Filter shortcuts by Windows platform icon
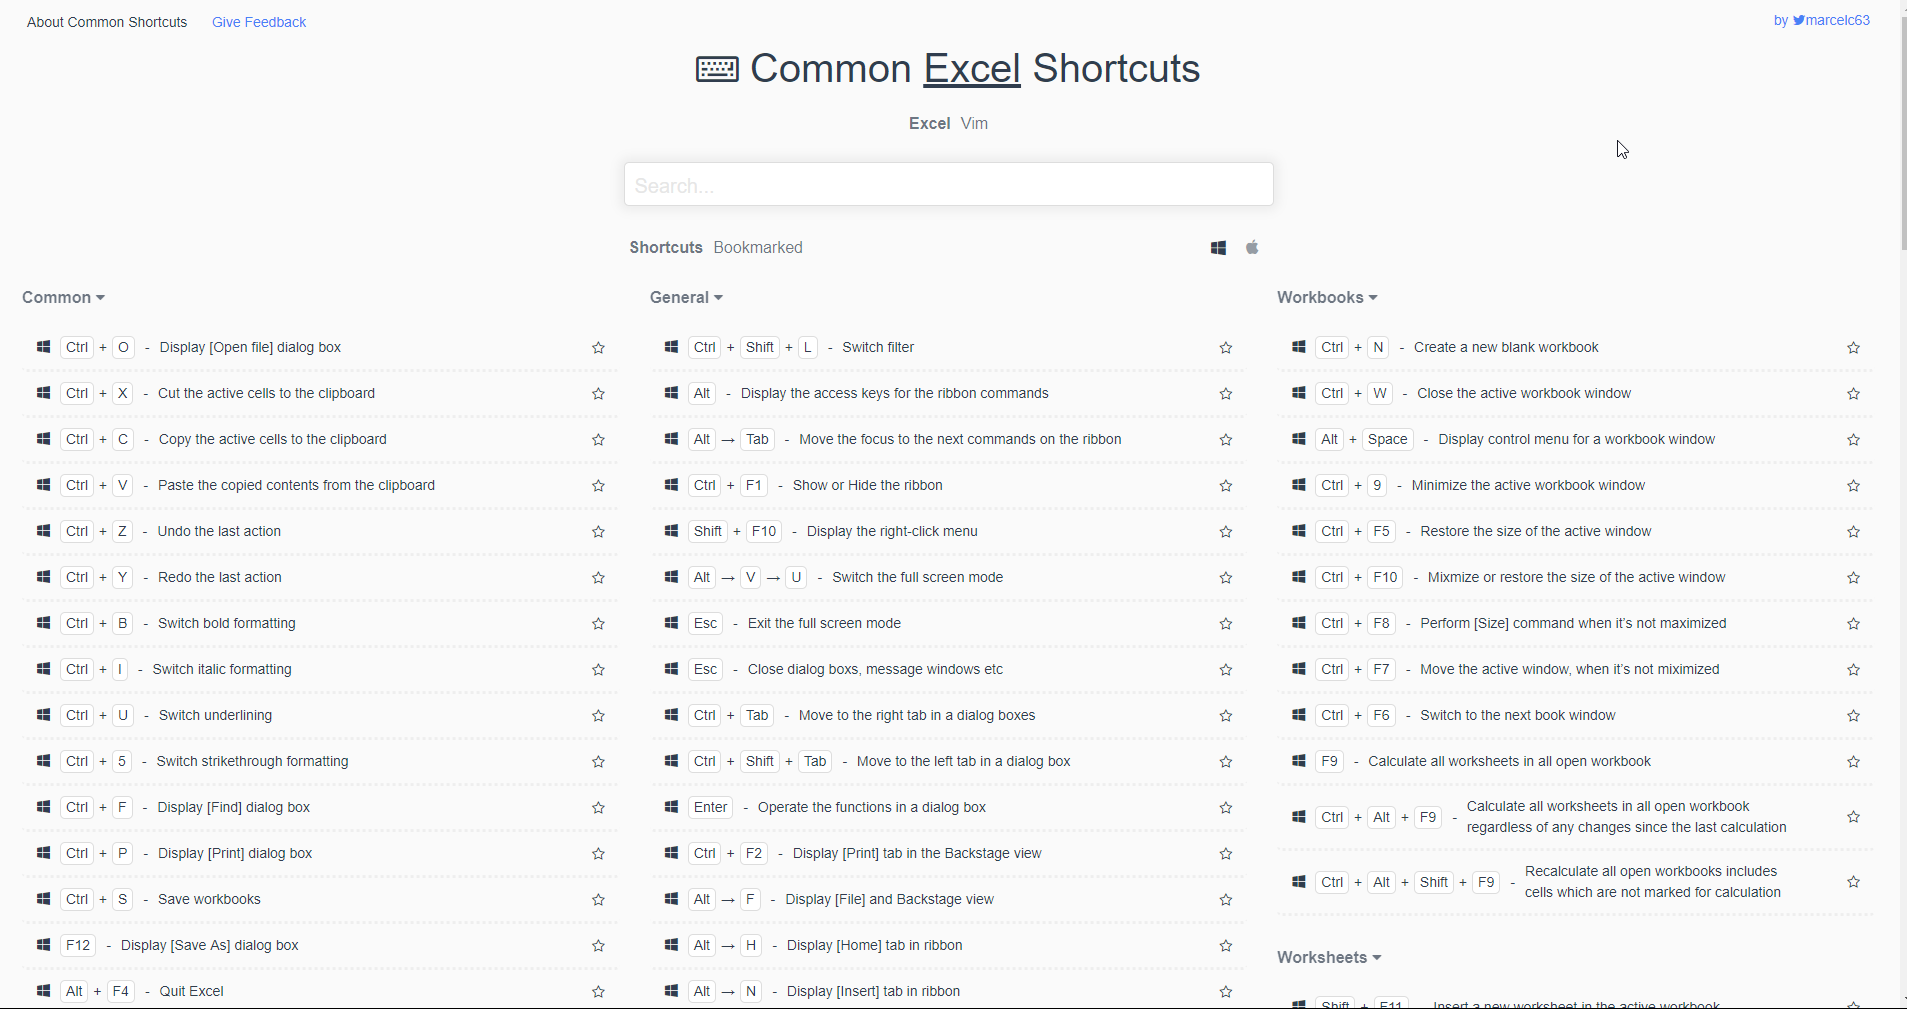1907x1009 pixels. coord(1218,248)
